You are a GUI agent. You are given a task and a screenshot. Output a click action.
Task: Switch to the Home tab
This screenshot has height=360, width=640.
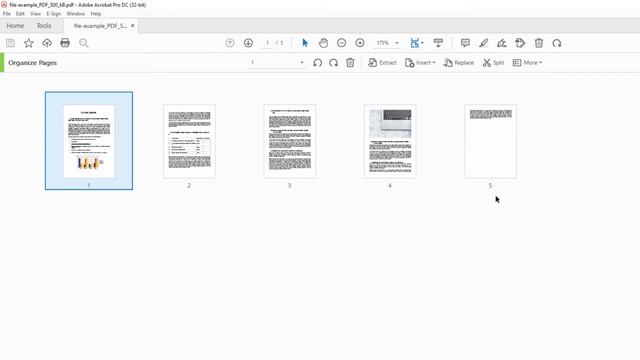[15, 26]
